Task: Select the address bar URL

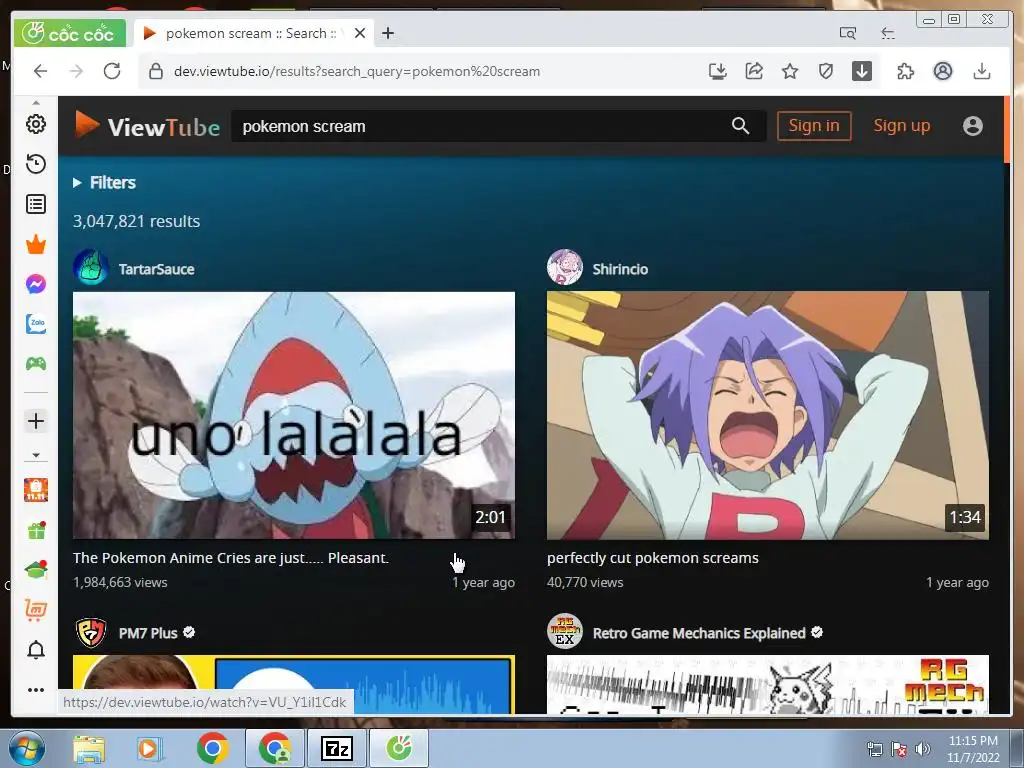Action: (357, 71)
